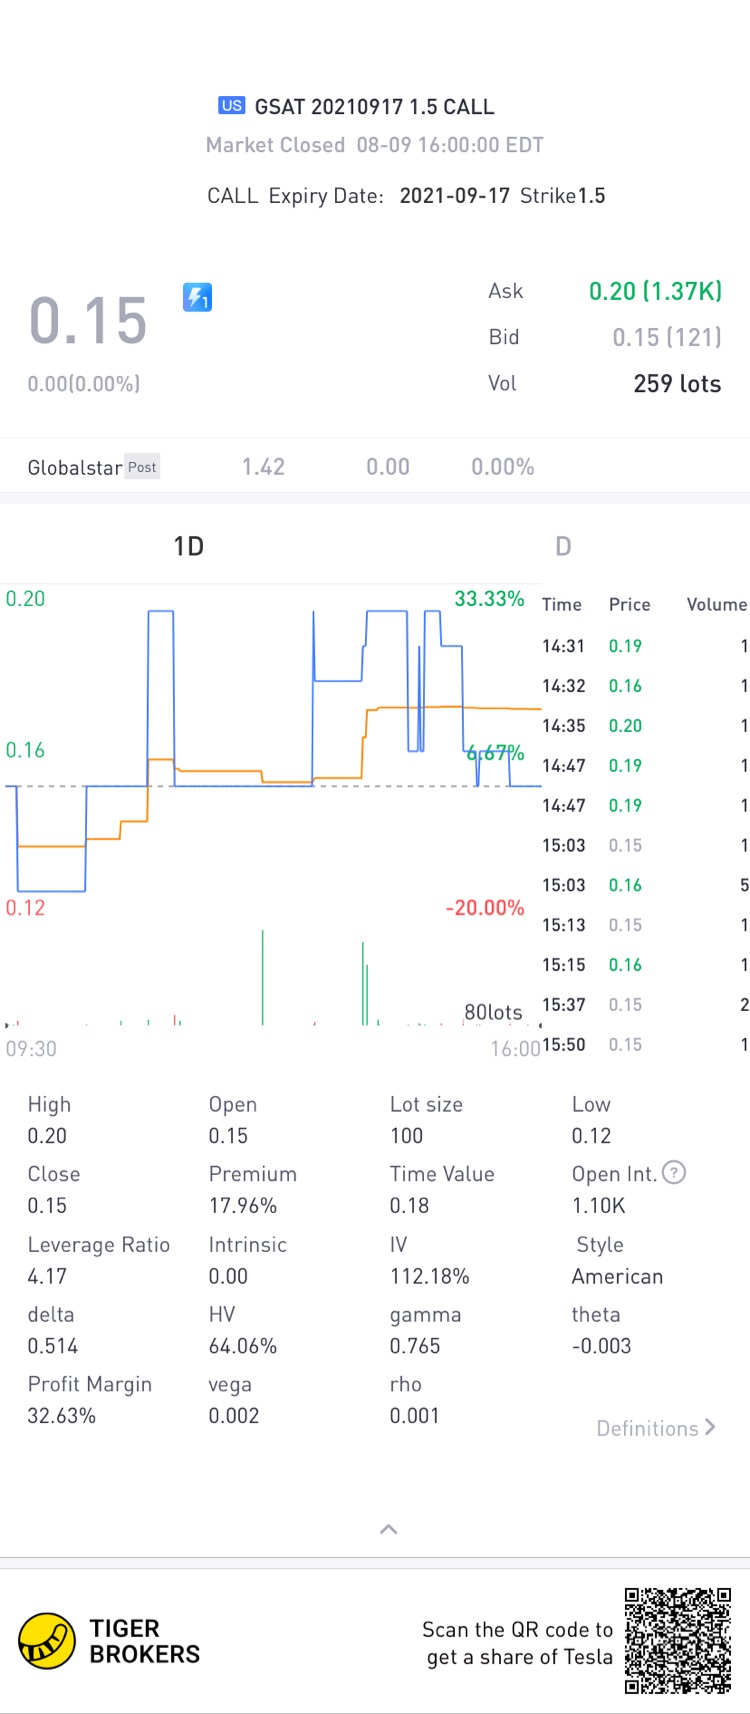Tap the Bid price 0.15 (121)
Screen dimensions: 750x1714
pos(666,337)
